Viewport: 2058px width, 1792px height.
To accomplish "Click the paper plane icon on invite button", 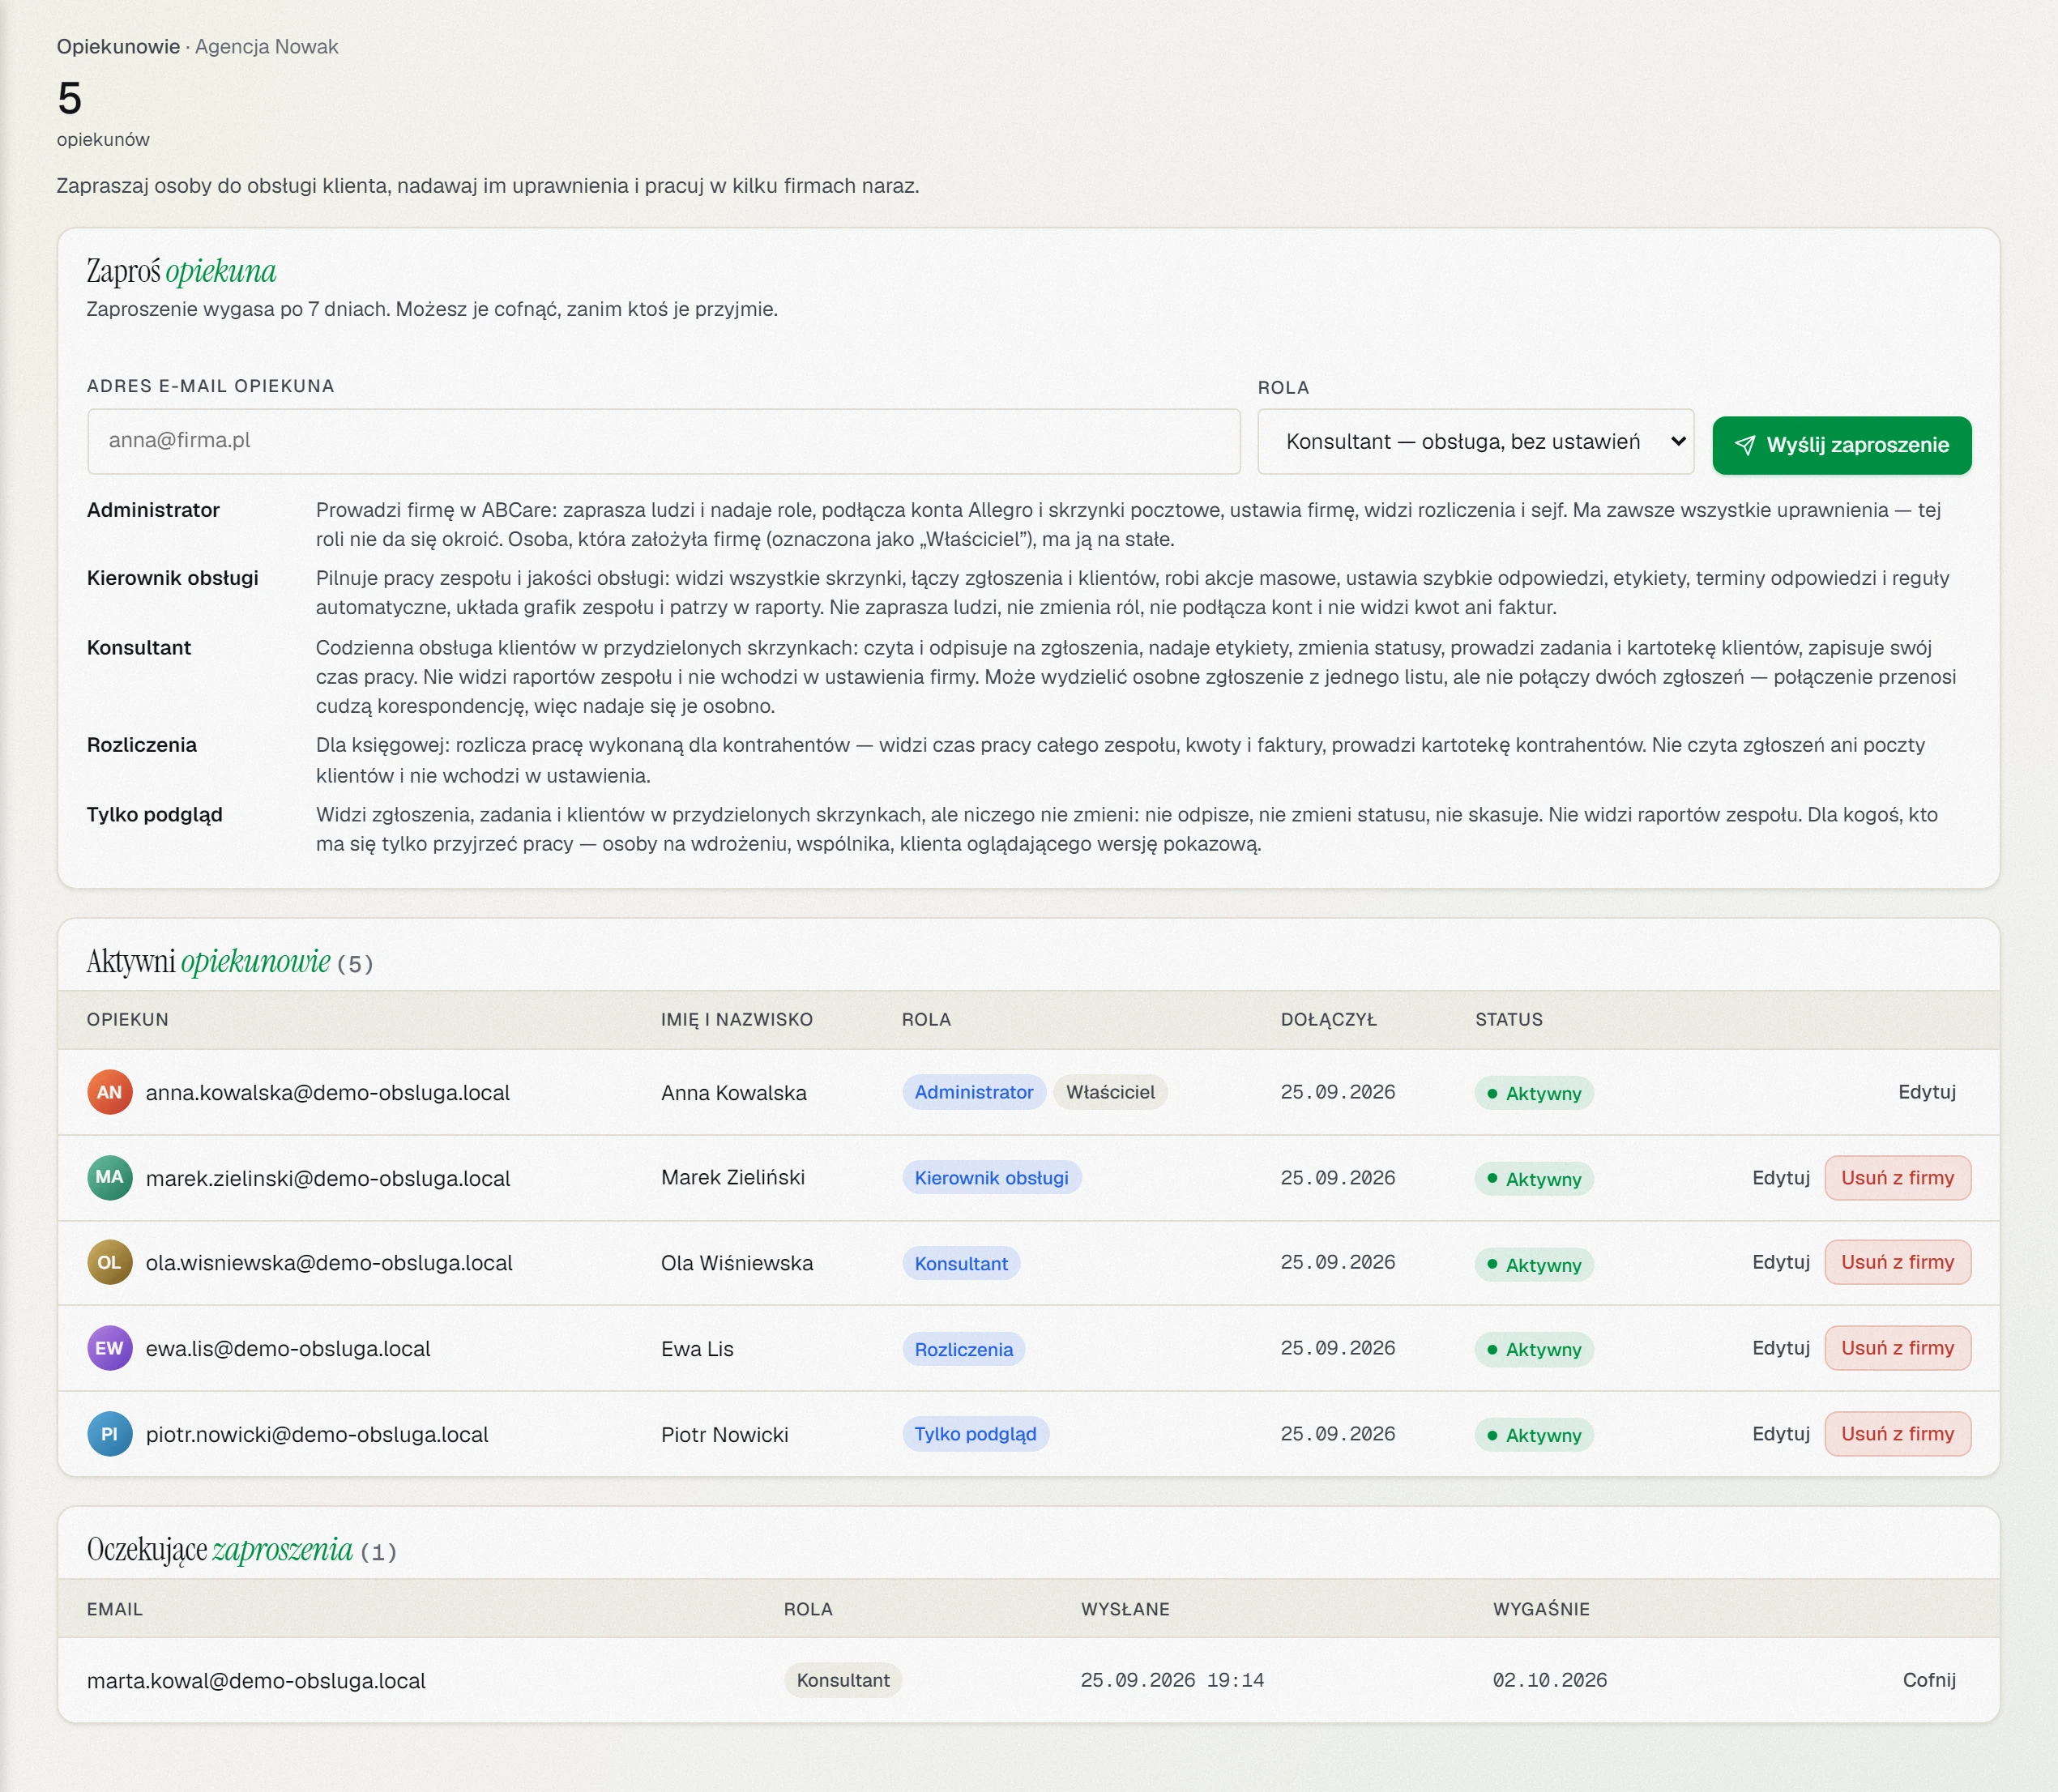I will [1745, 445].
